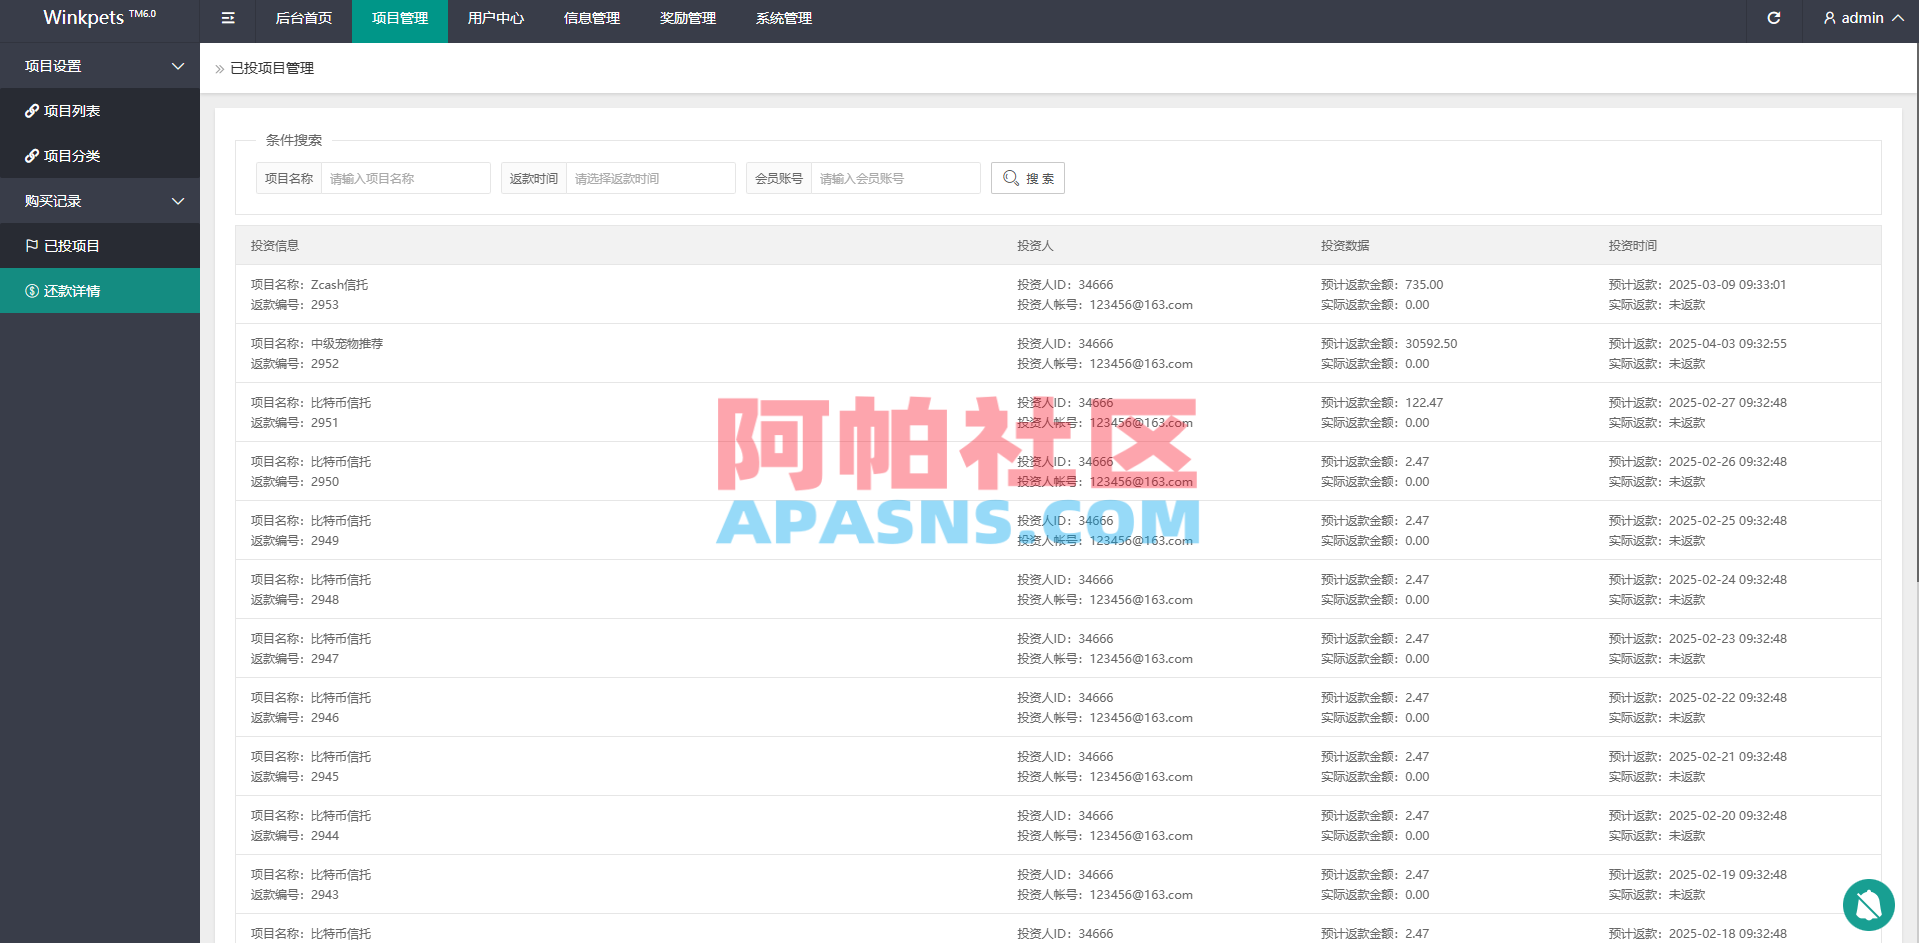Go to 后台首页 in the top bar
Screen dimensions: 1919x943
point(304,18)
